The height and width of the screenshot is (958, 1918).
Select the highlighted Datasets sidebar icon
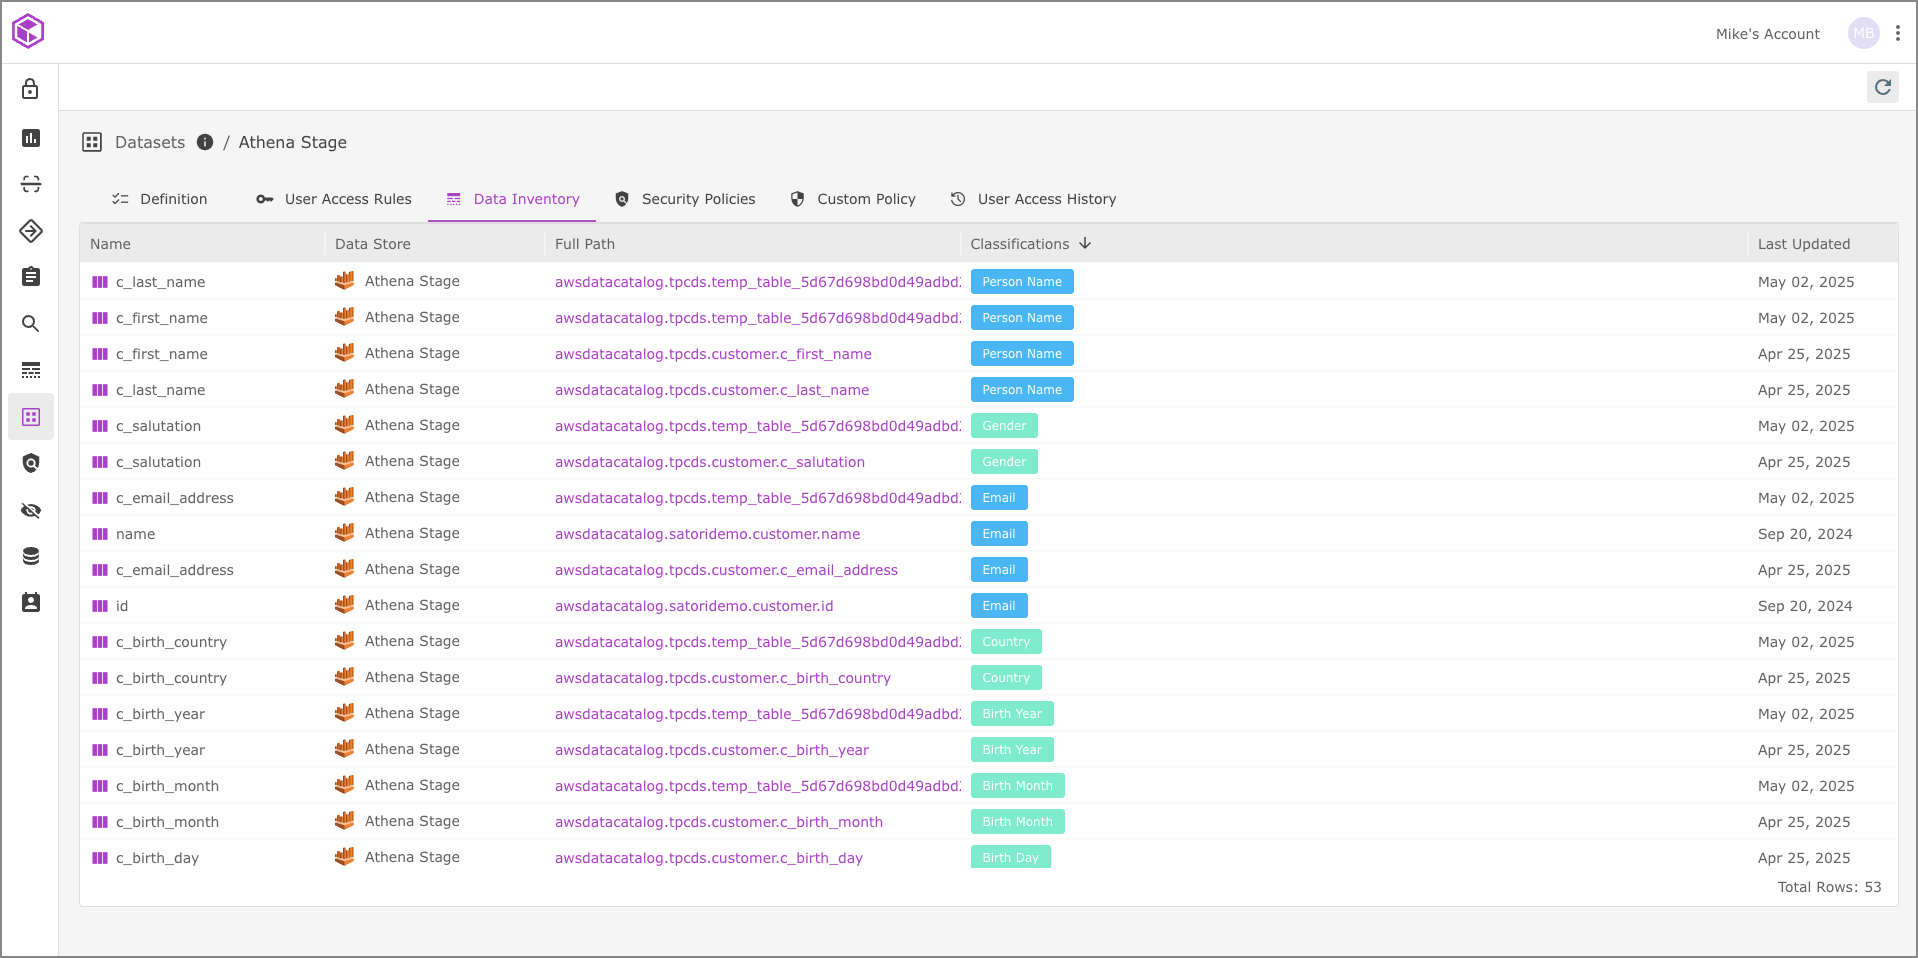pos(31,417)
